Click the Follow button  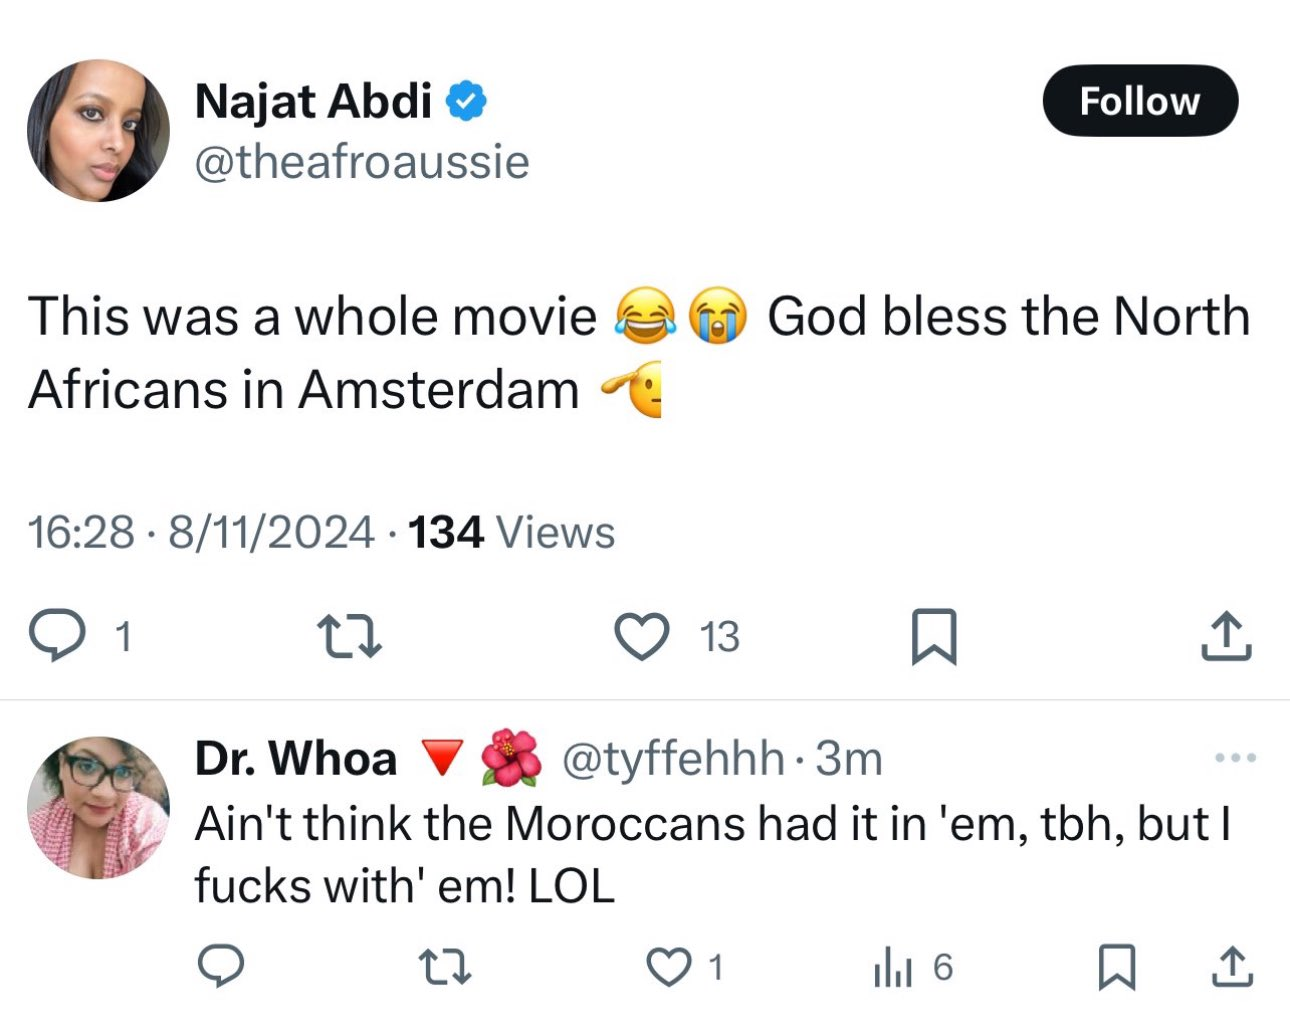(1139, 101)
